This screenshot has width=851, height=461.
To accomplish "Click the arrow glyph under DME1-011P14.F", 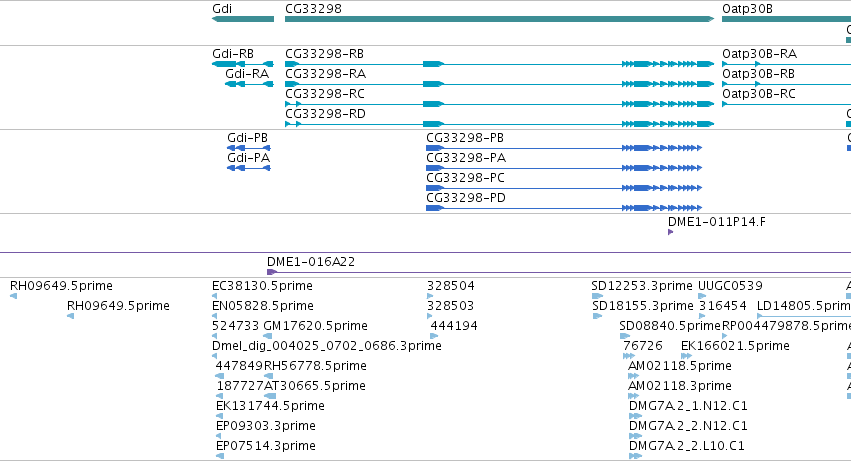I will point(670,232).
